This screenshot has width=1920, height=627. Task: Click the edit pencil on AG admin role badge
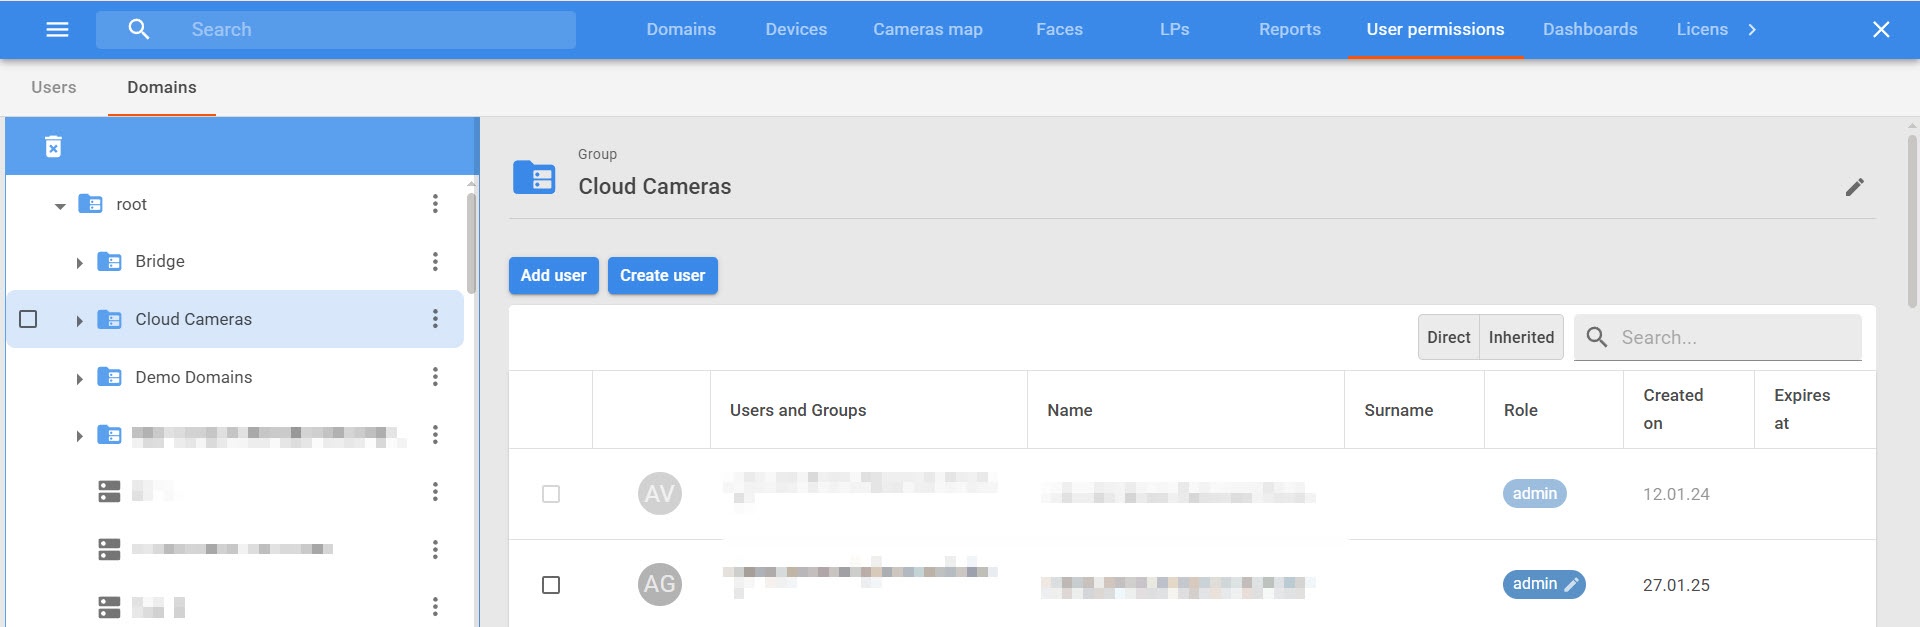tap(1571, 585)
